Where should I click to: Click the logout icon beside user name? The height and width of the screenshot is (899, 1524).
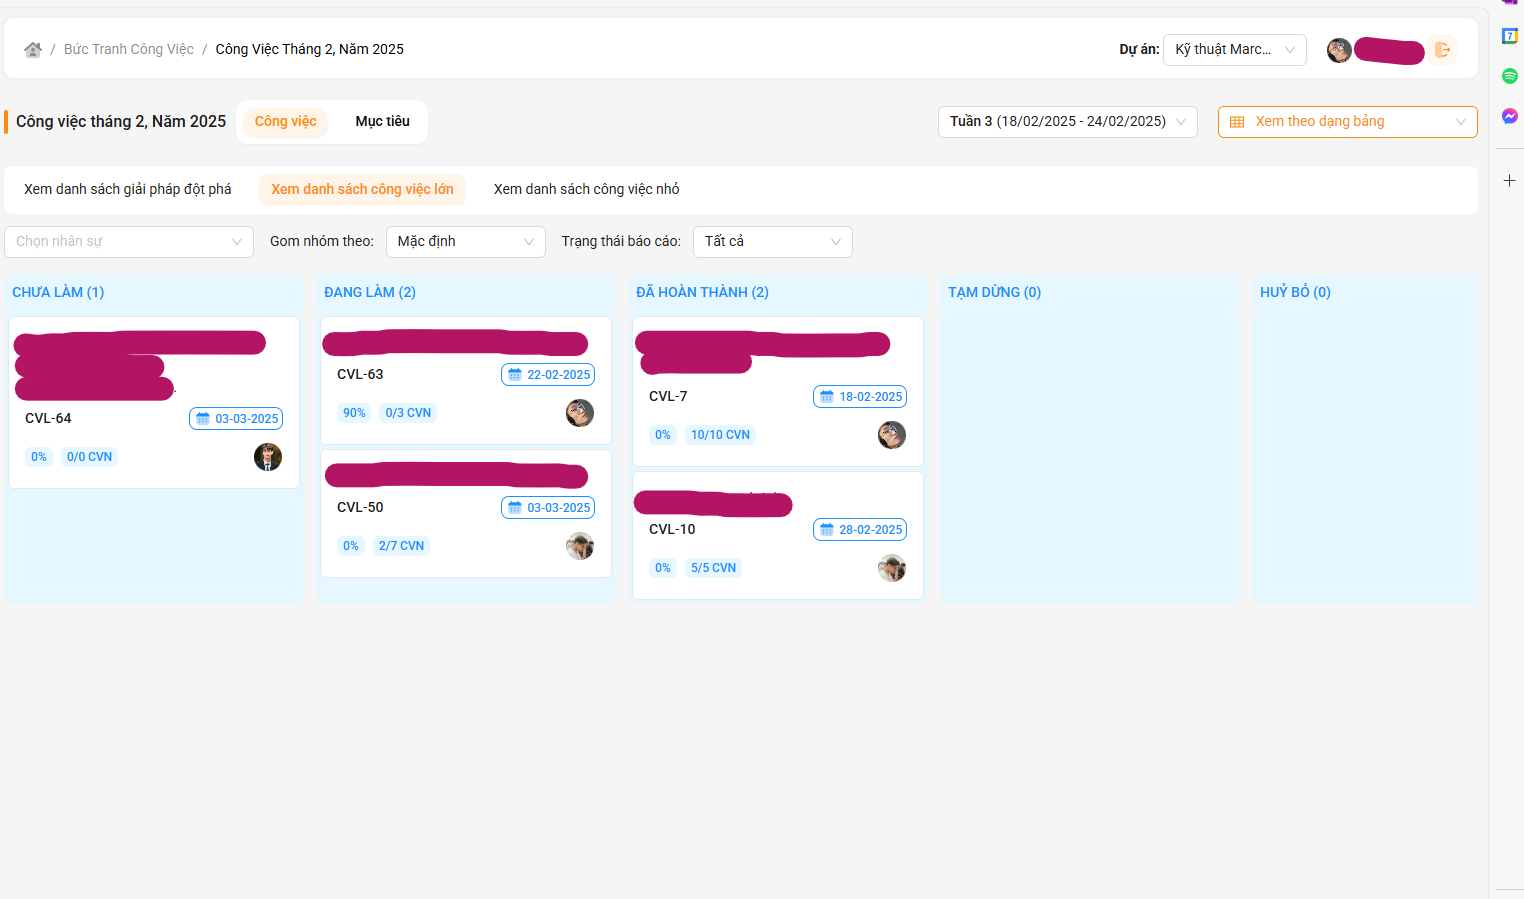click(x=1442, y=50)
